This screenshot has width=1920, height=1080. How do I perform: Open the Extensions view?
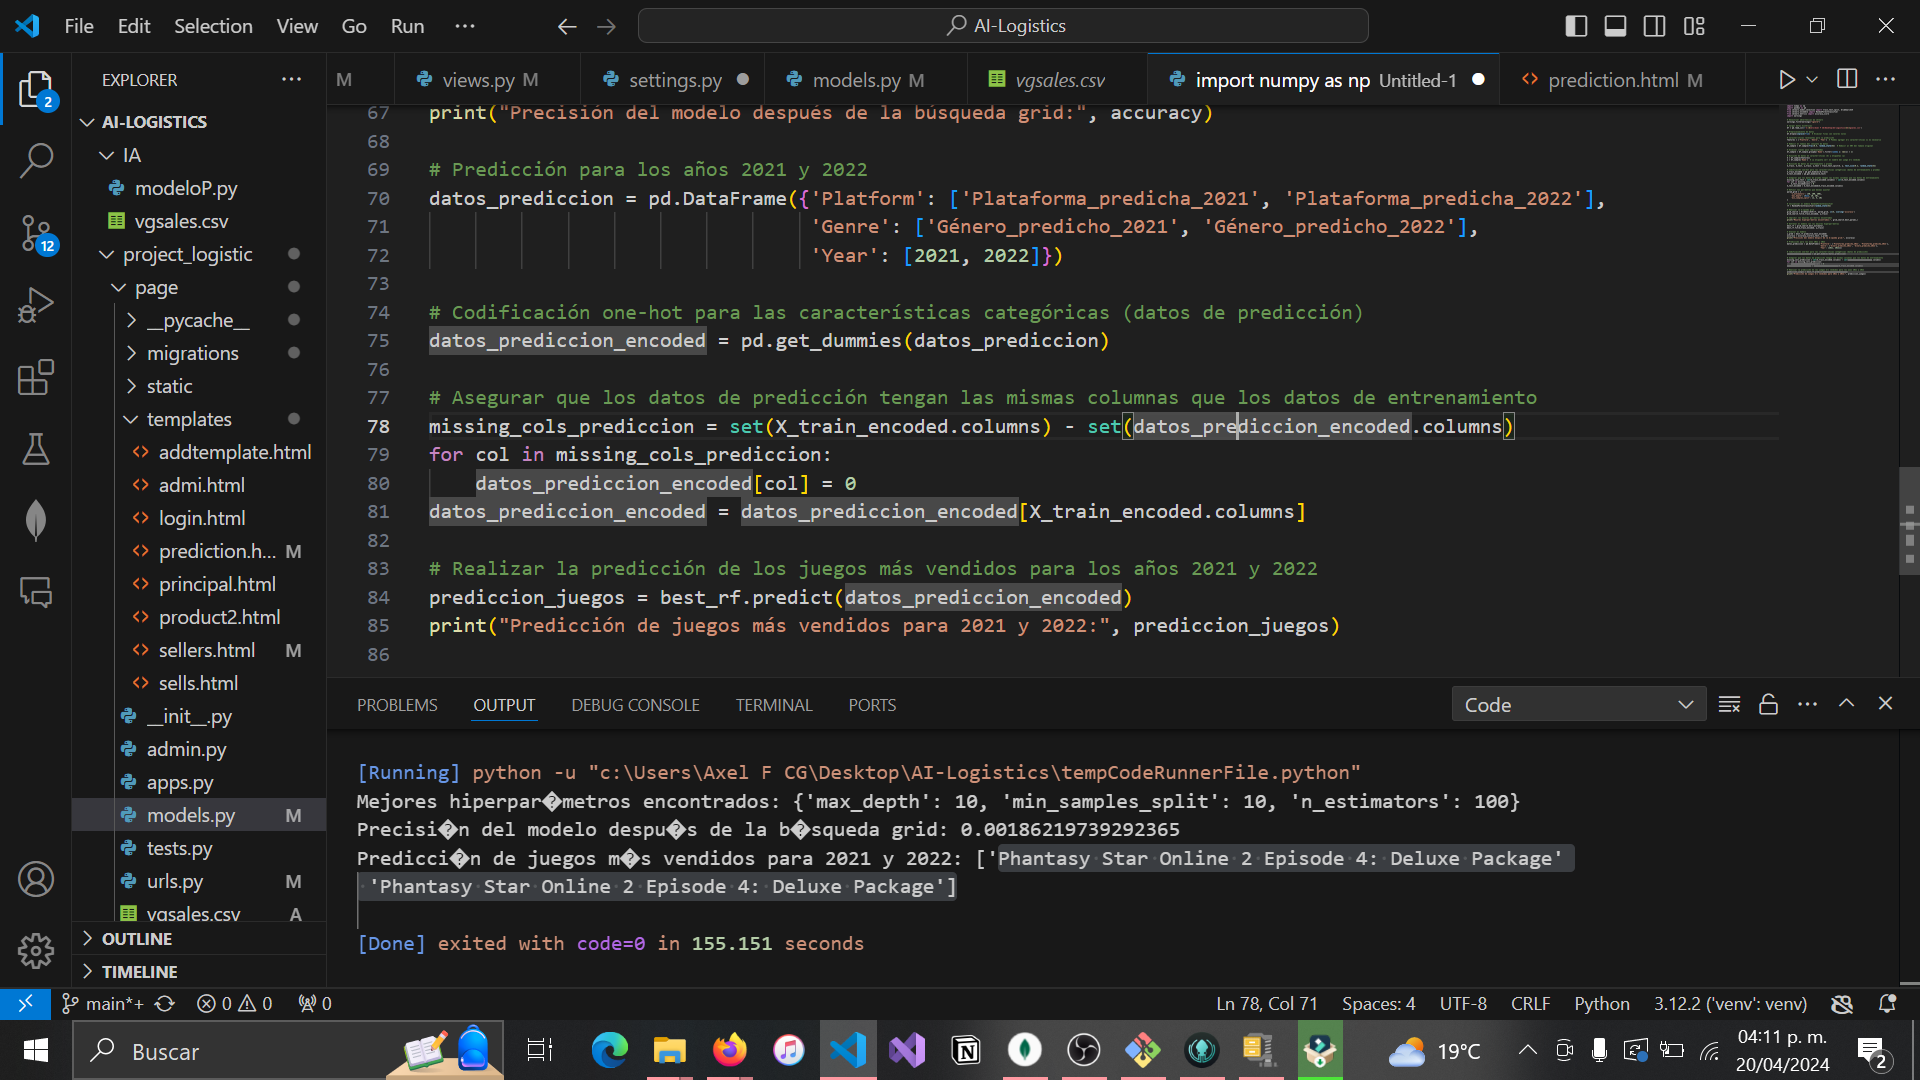36,378
